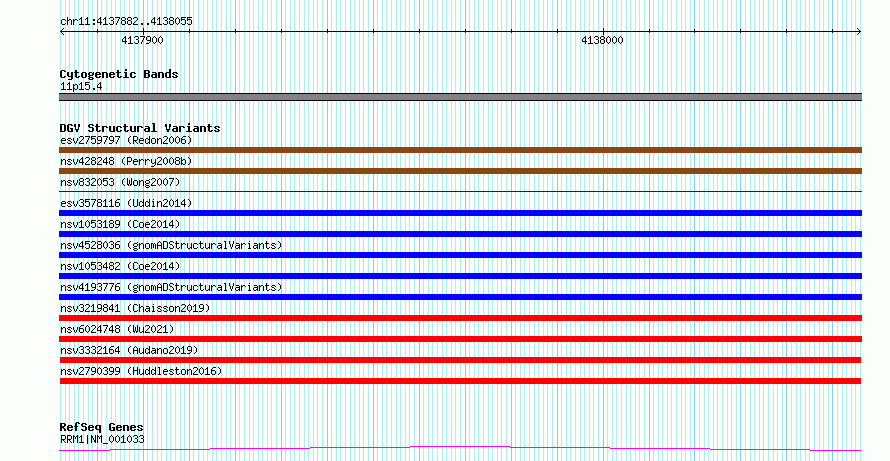Select the thin blue nsv832053 variant line
The image size is (890, 461).
[460, 192]
